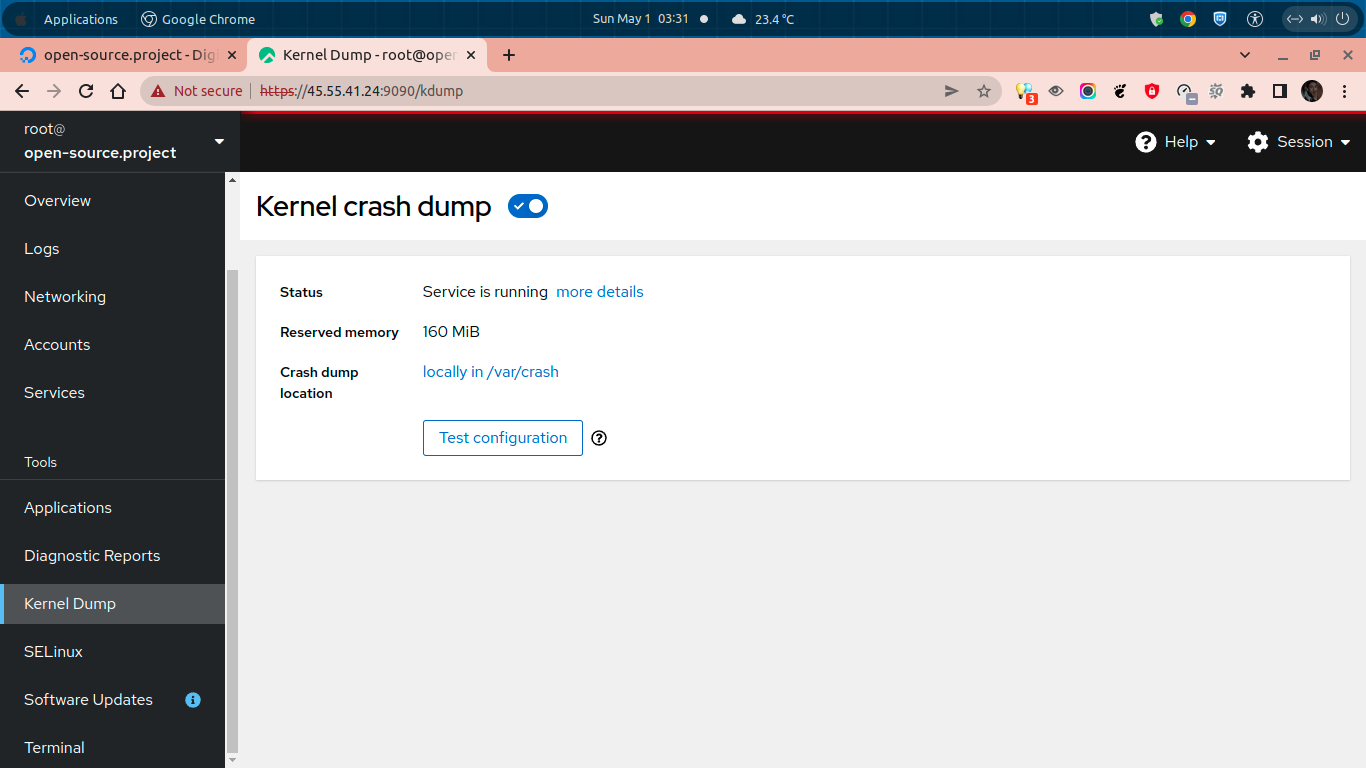This screenshot has height=768, width=1366.
Task: Open the colorful camera lens extension
Action: 1088,91
